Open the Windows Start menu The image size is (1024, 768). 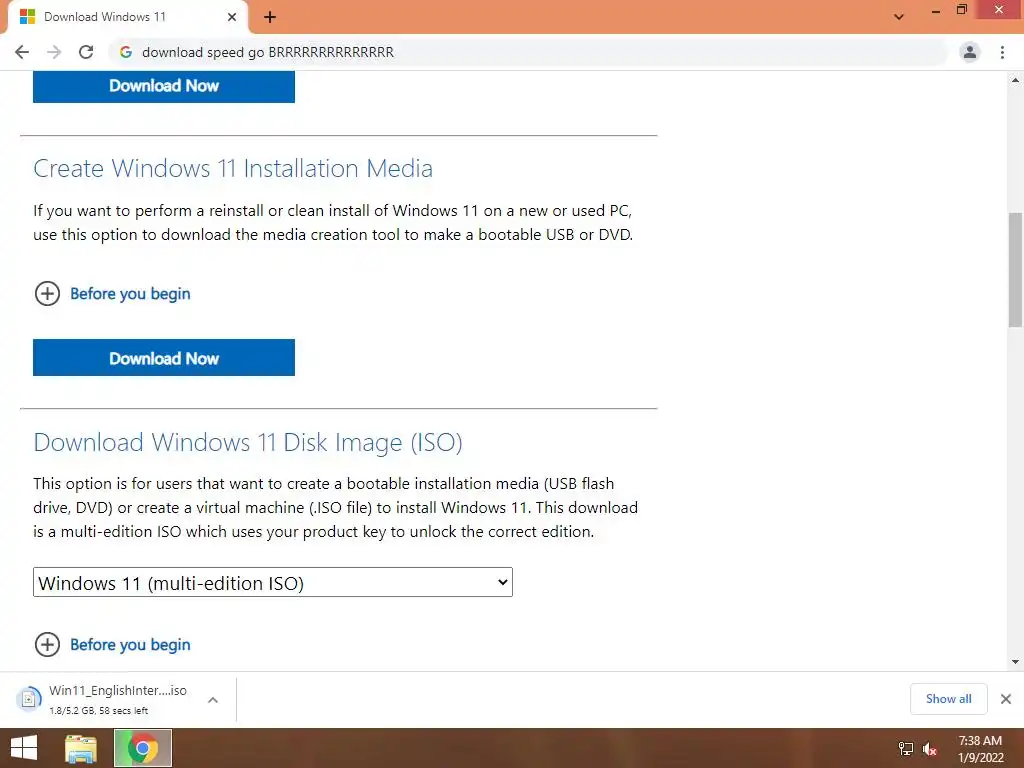24,748
